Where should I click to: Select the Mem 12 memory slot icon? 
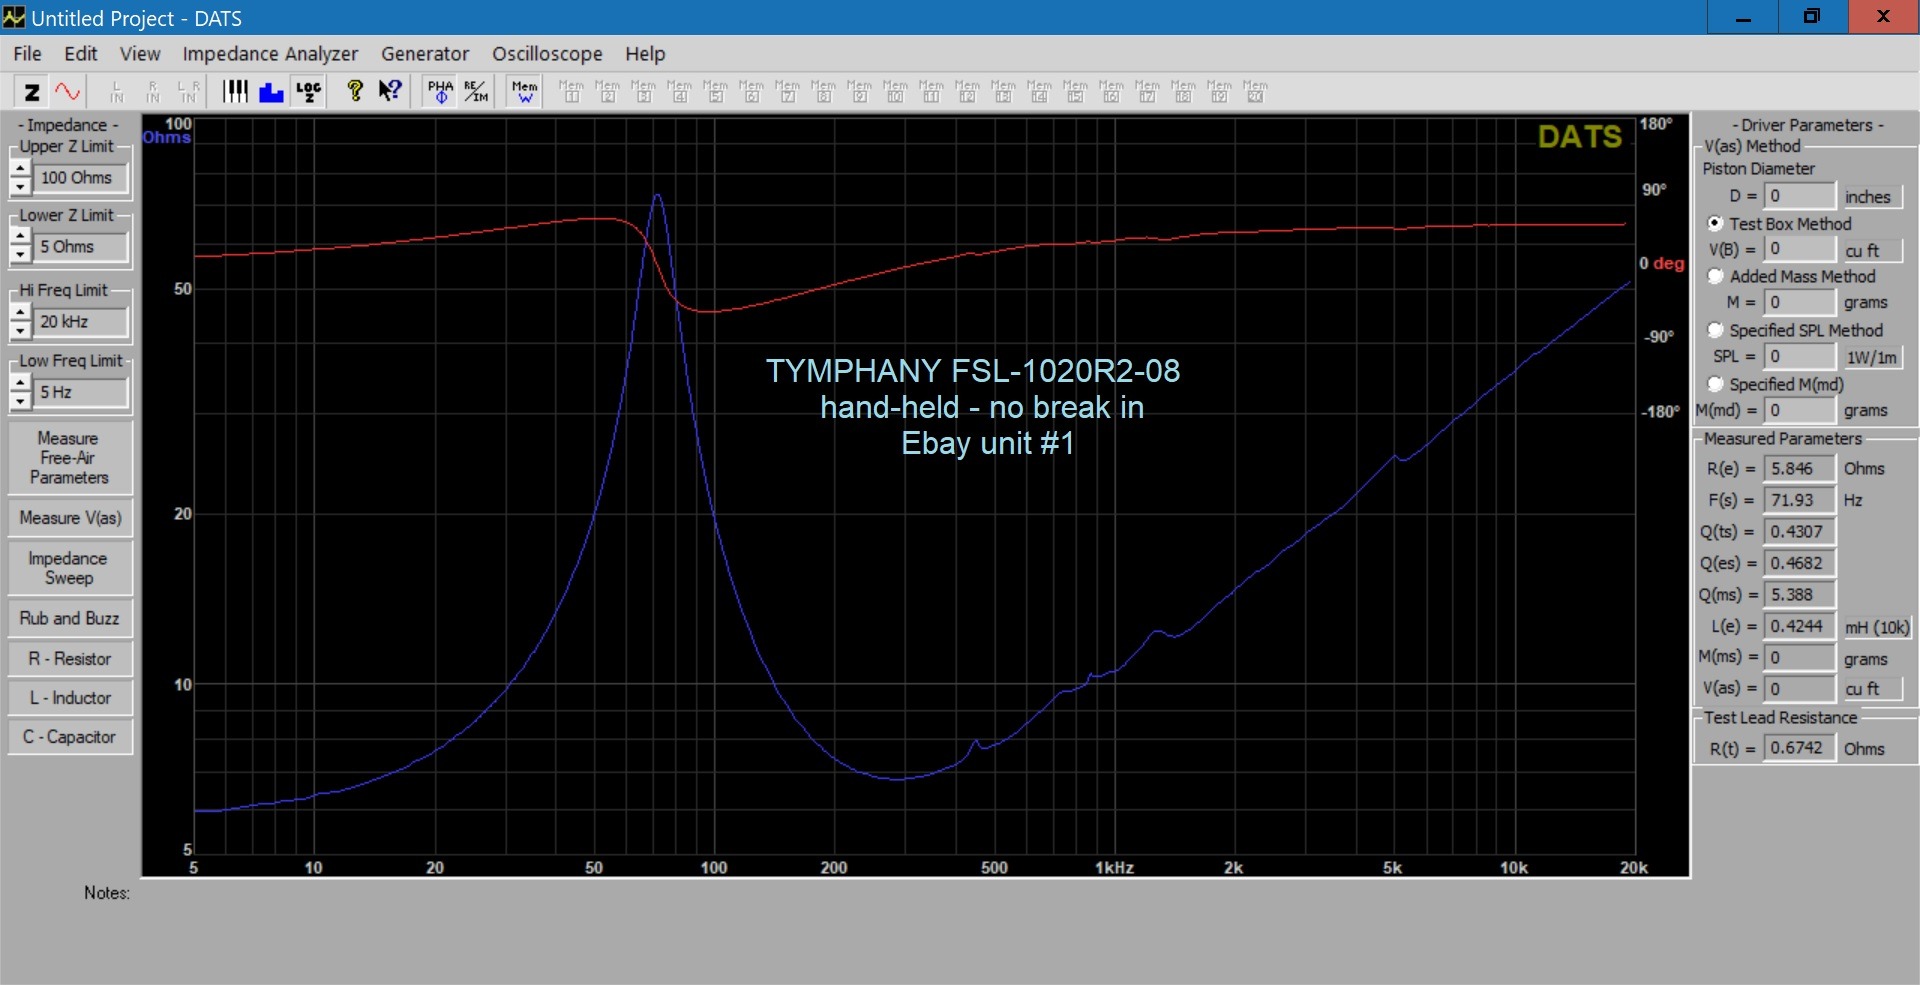pos(967,92)
